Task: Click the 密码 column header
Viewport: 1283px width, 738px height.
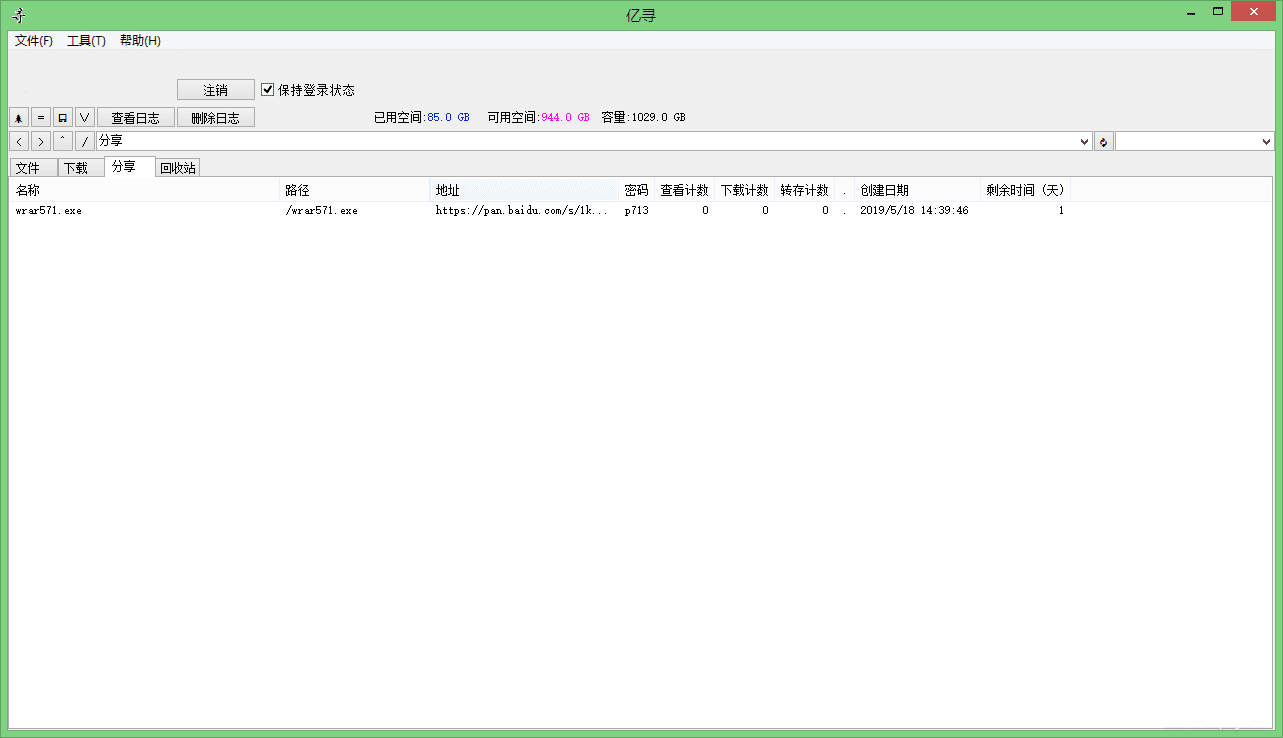Action: point(637,190)
